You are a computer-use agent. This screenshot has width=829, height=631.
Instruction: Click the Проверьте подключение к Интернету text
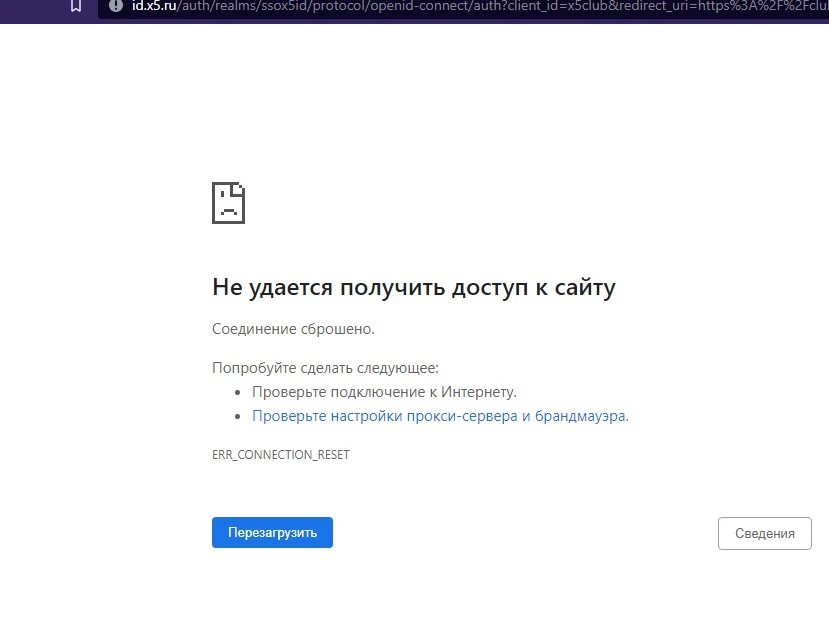(384, 392)
